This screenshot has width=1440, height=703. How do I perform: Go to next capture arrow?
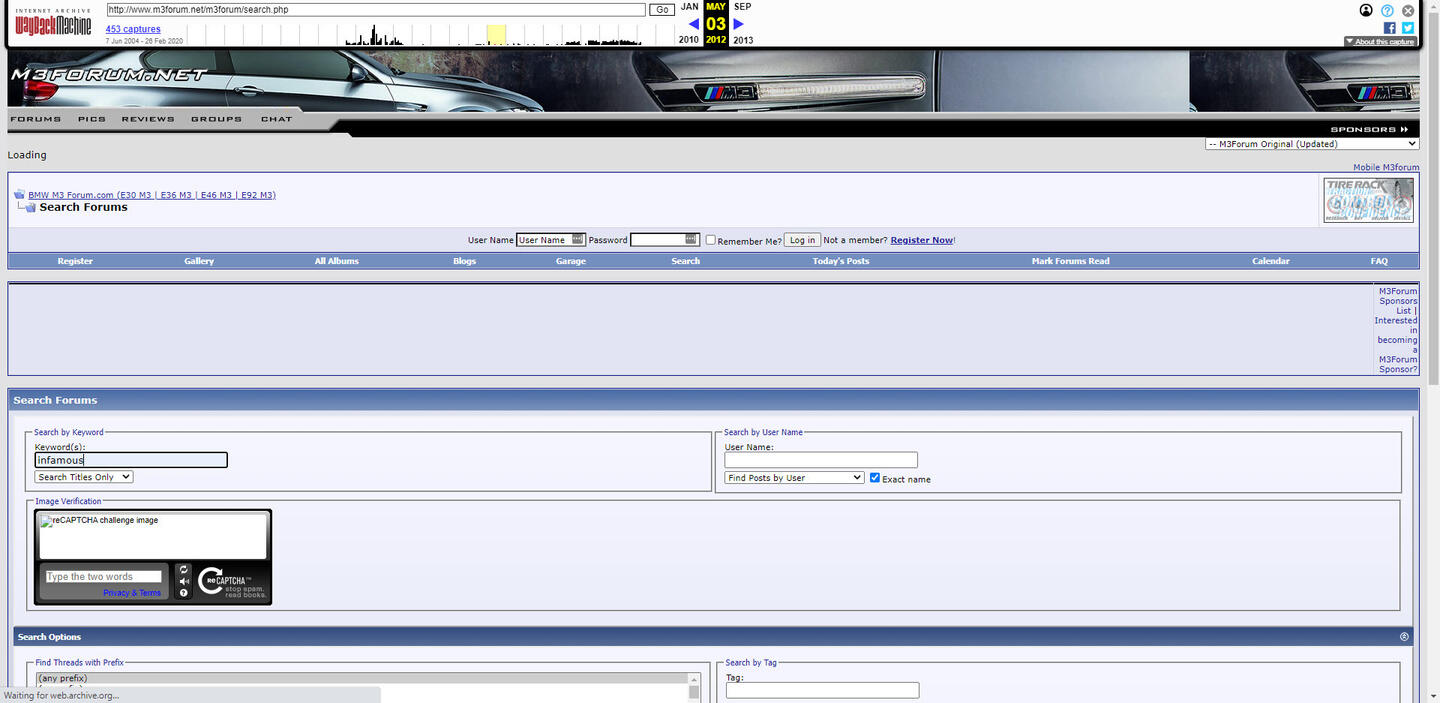pyautogui.click(x=738, y=24)
